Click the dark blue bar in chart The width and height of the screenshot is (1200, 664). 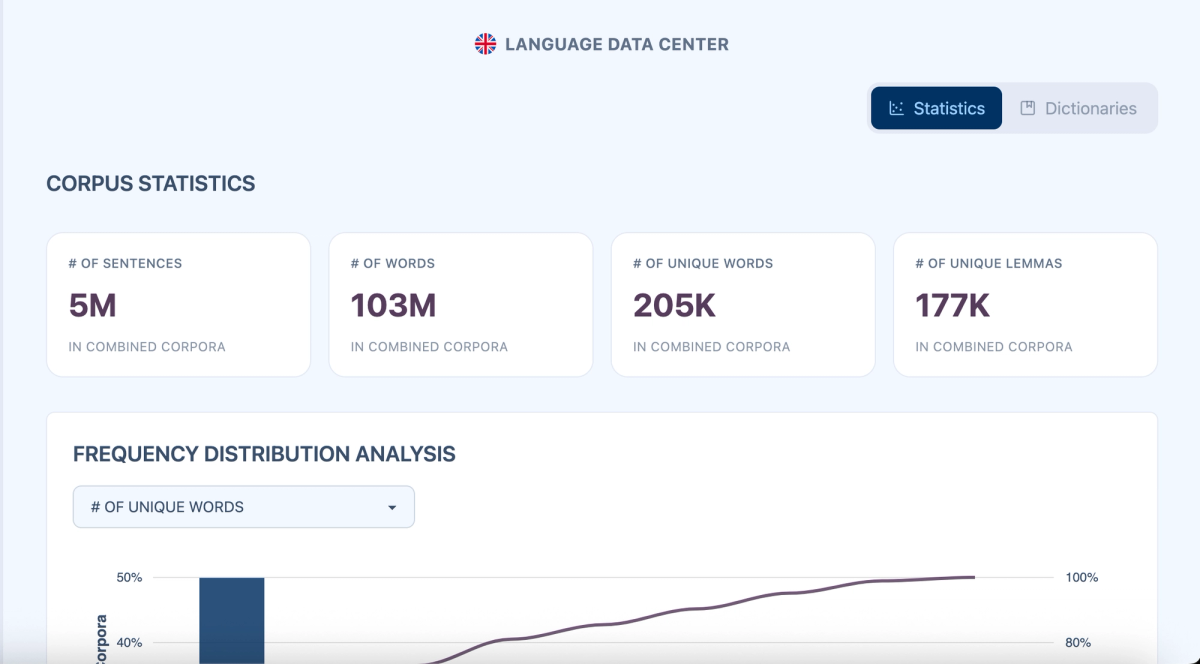[232, 620]
